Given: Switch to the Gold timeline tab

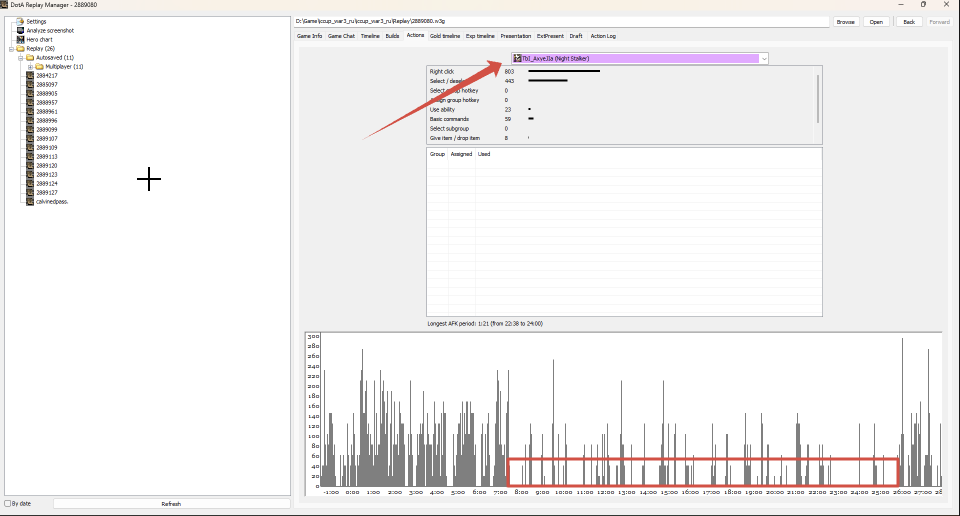Looking at the screenshot, I should [x=444, y=36].
